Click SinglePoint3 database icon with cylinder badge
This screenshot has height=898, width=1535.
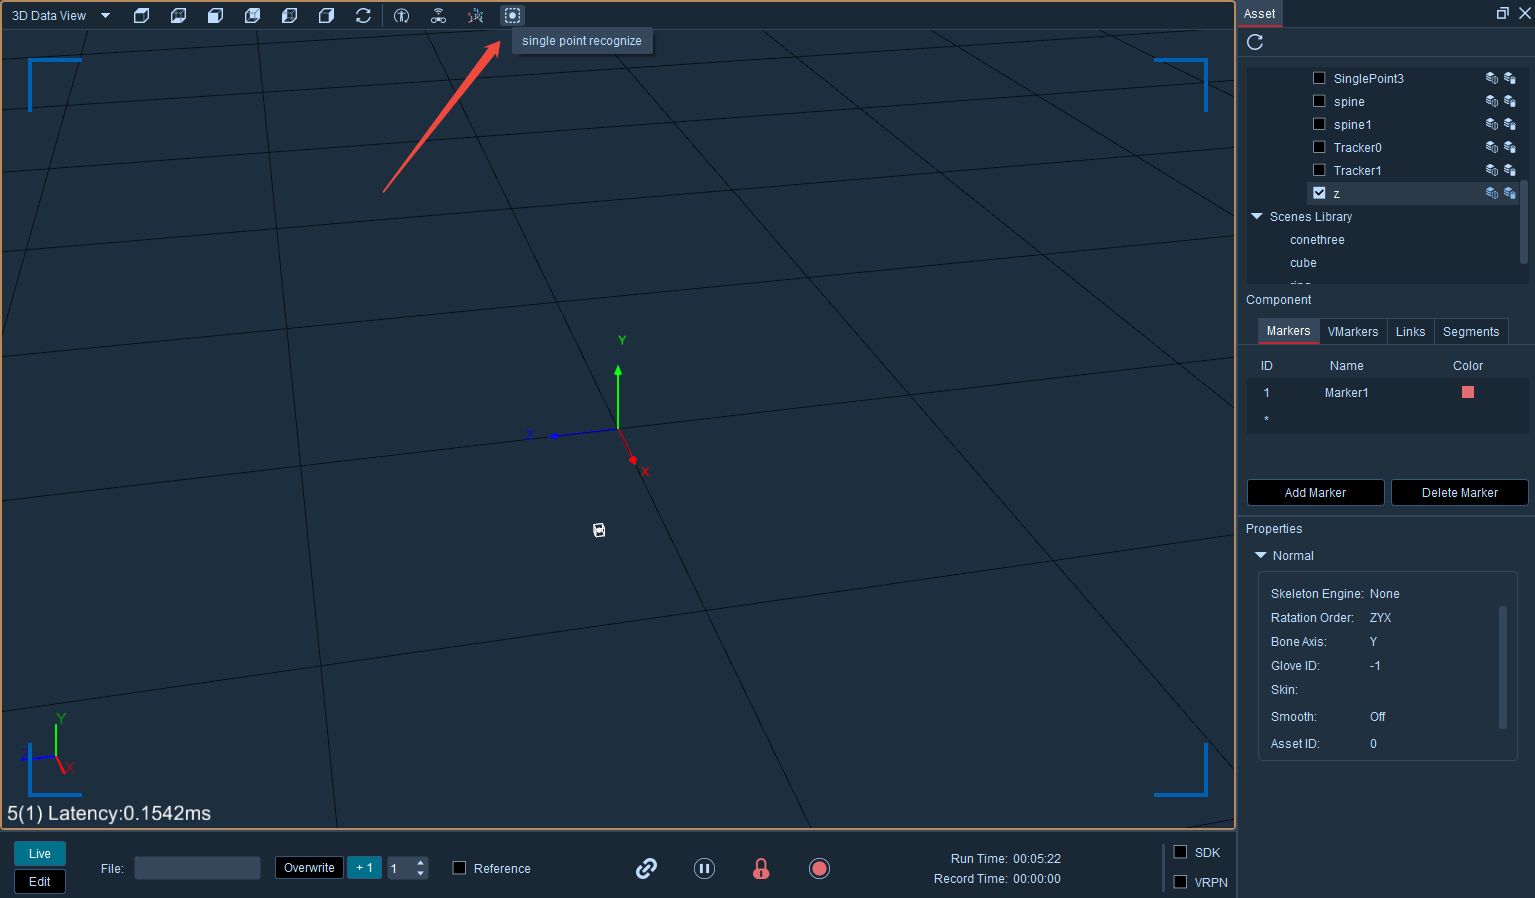pyautogui.click(x=1510, y=78)
